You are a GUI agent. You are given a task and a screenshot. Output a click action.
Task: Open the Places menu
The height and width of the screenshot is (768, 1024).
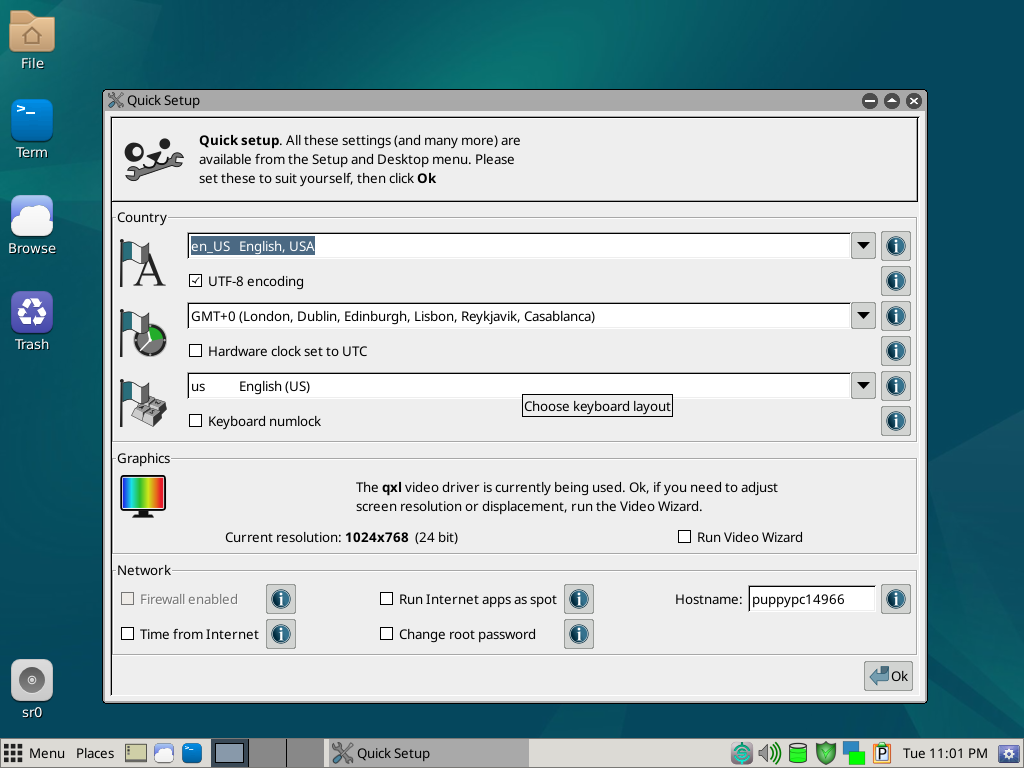click(95, 753)
